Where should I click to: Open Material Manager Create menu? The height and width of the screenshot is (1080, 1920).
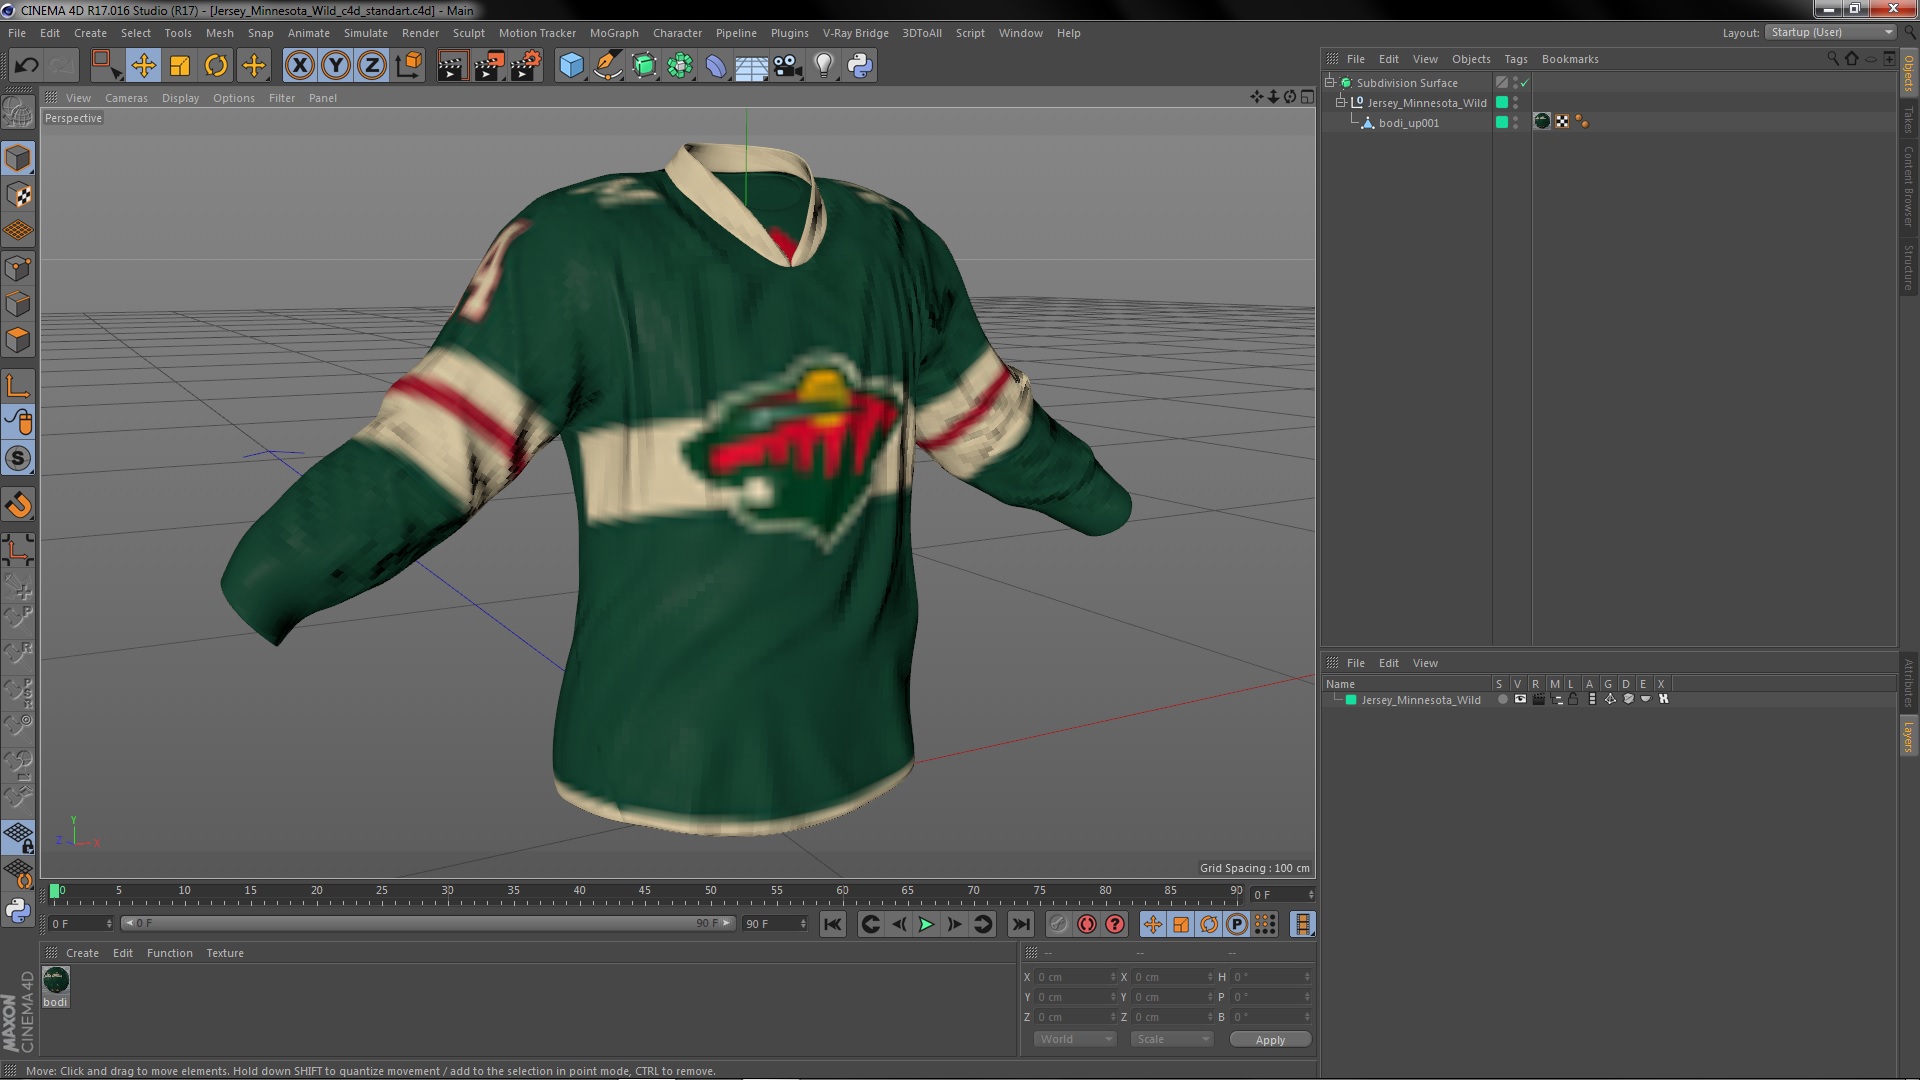(82, 953)
